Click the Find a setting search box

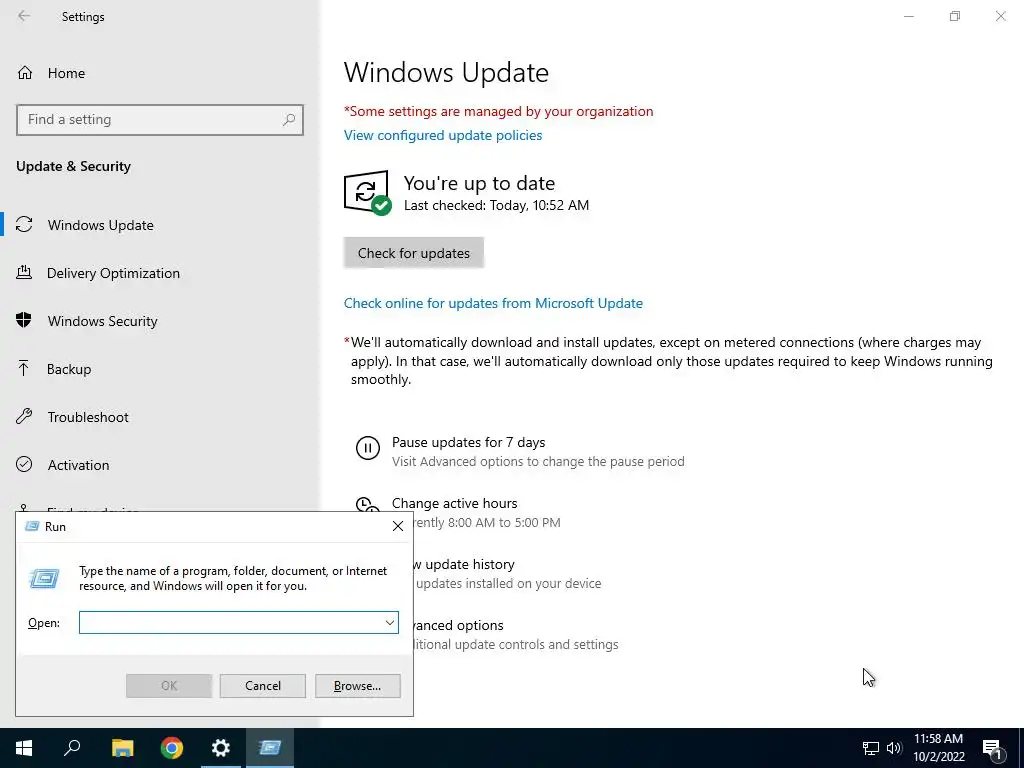pos(159,120)
